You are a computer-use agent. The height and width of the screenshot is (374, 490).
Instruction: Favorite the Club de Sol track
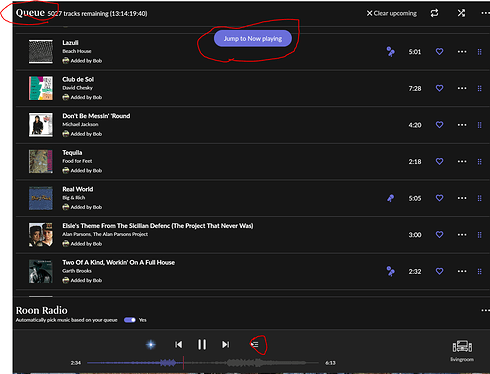(x=439, y=88)
